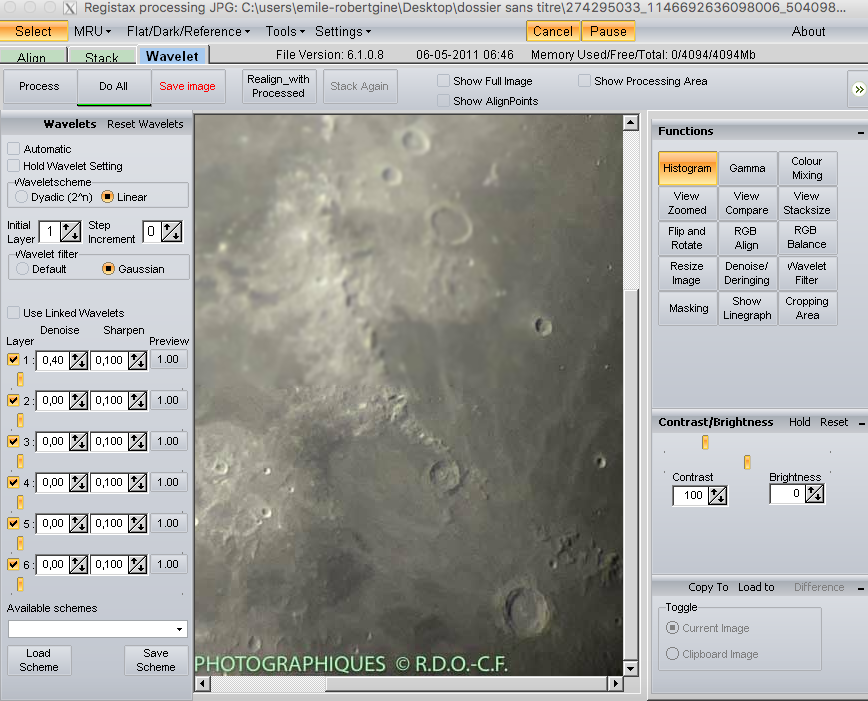Open the MRU dropdown menu

92,31
